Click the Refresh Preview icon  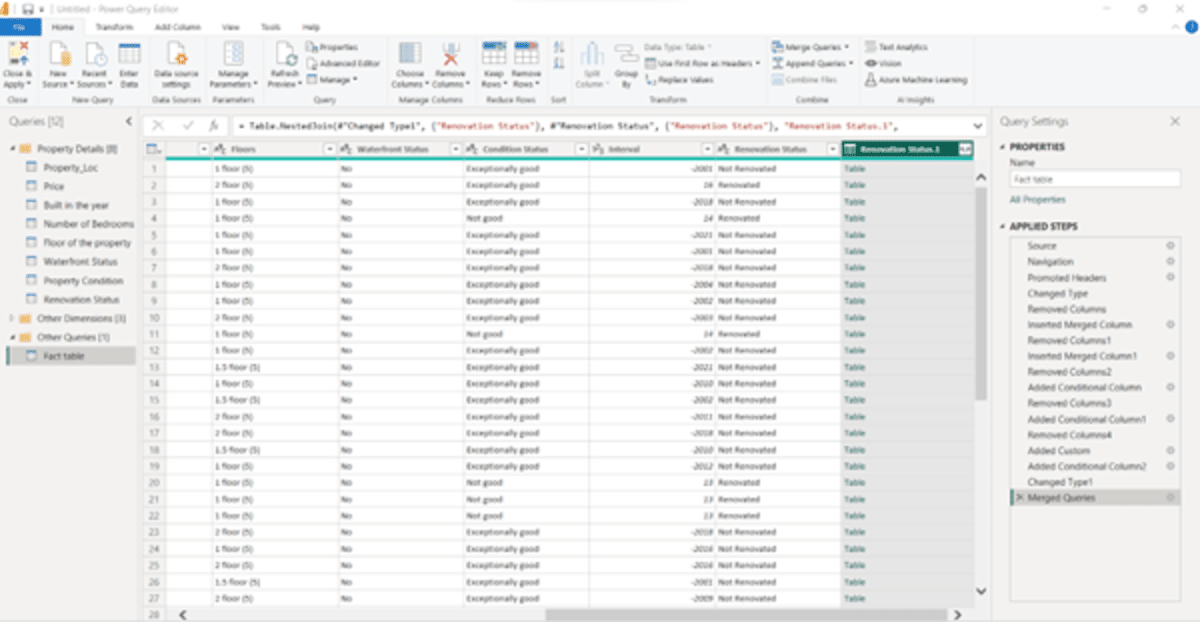point(285,55)
